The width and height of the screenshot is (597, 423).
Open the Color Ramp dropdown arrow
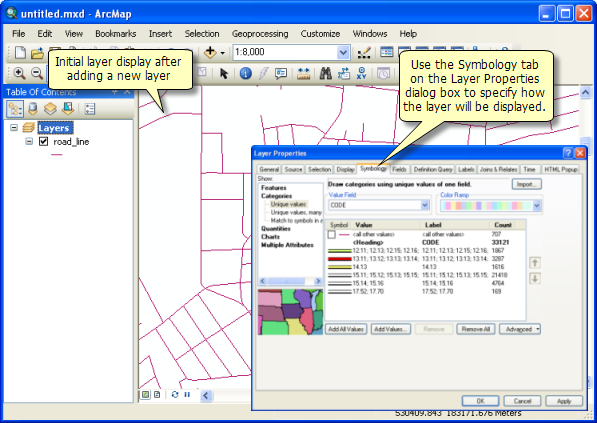[x=537, y=206]
